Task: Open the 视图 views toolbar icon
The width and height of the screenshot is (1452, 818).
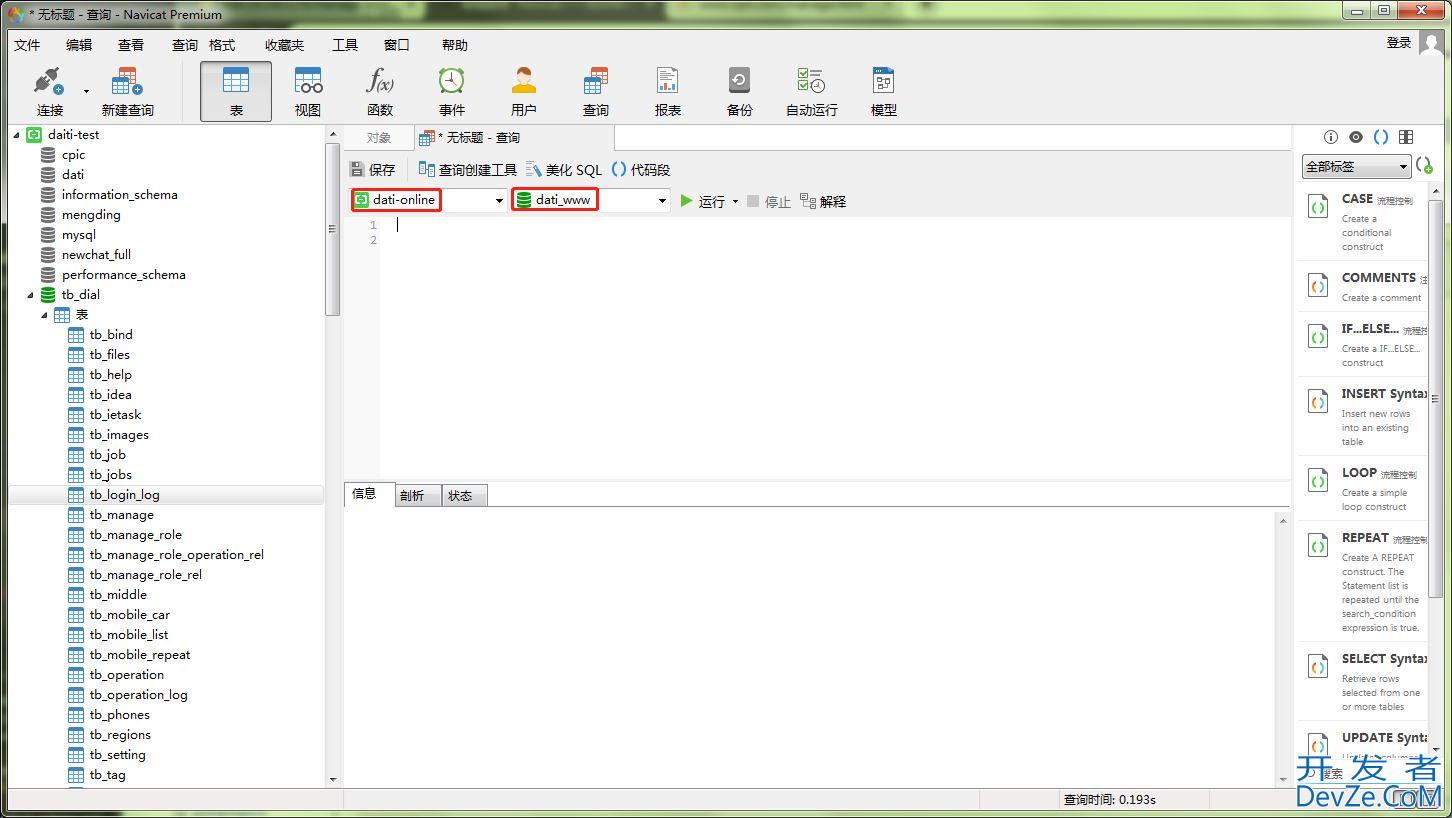Action: (x=308, y=91)
